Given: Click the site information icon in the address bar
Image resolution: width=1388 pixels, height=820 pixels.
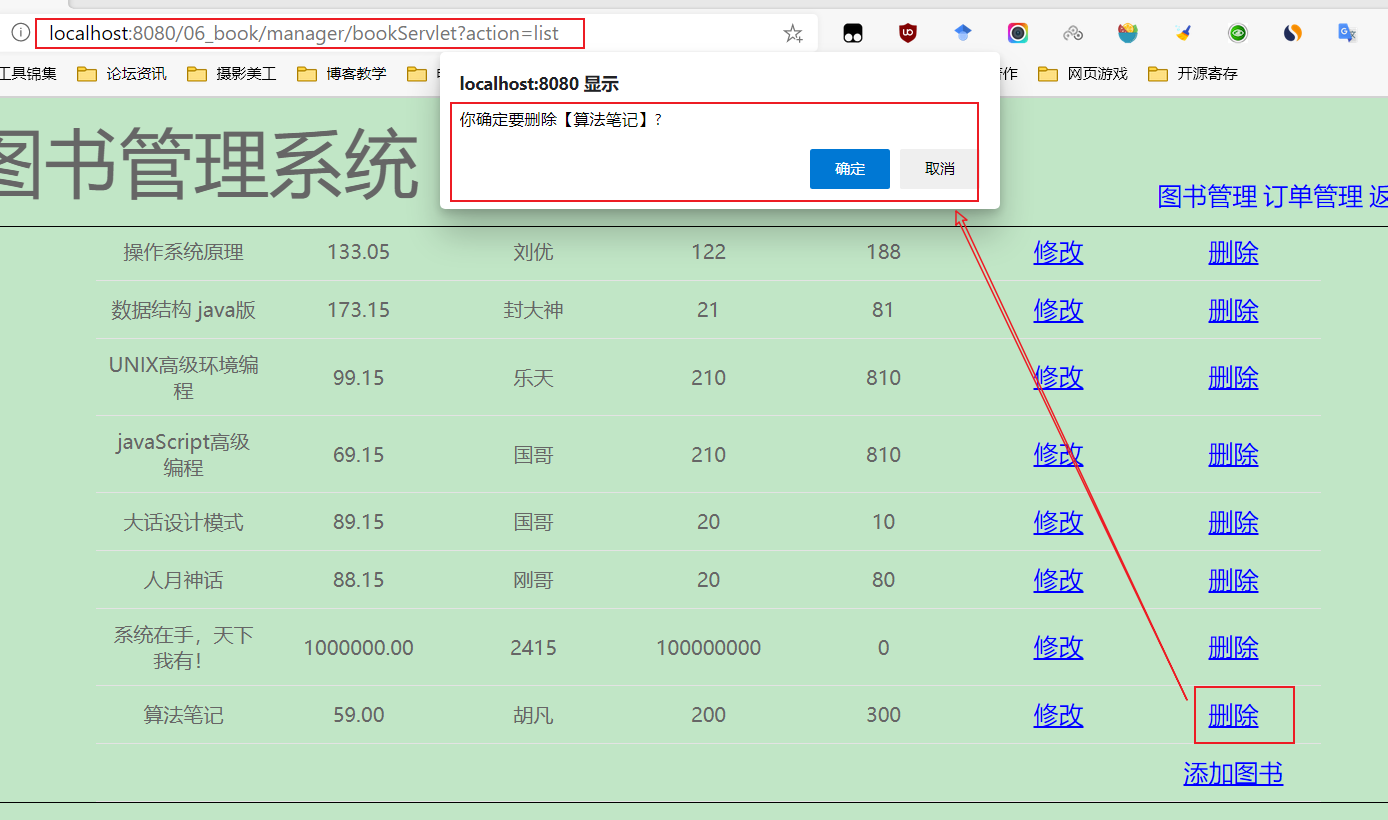Looking at the screenshot, I should point(19,33).
